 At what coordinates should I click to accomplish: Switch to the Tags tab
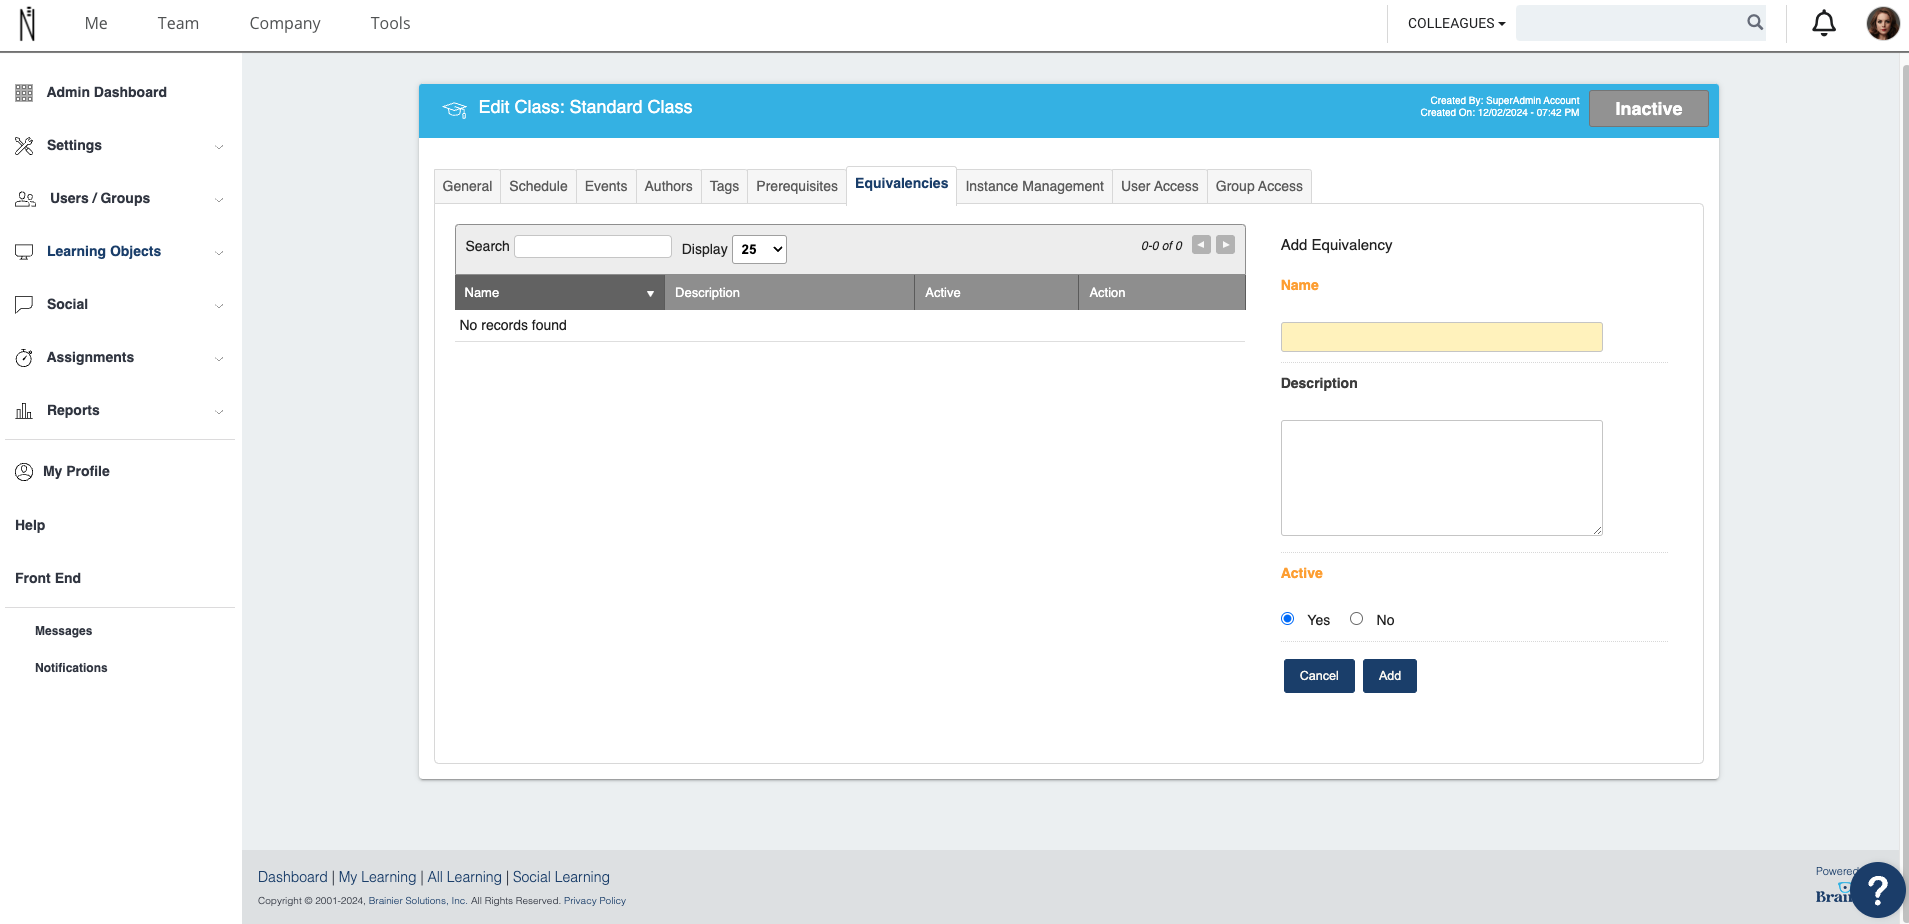tap(724, 187)
